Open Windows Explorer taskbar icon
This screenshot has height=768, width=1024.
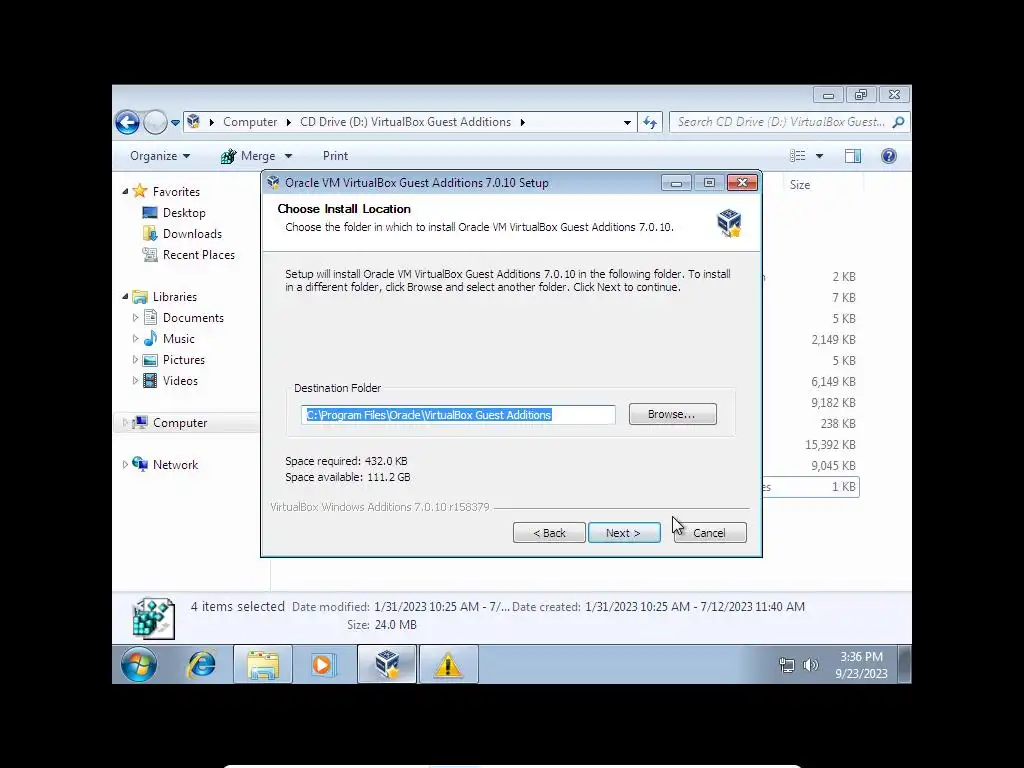tap(263, 664)
